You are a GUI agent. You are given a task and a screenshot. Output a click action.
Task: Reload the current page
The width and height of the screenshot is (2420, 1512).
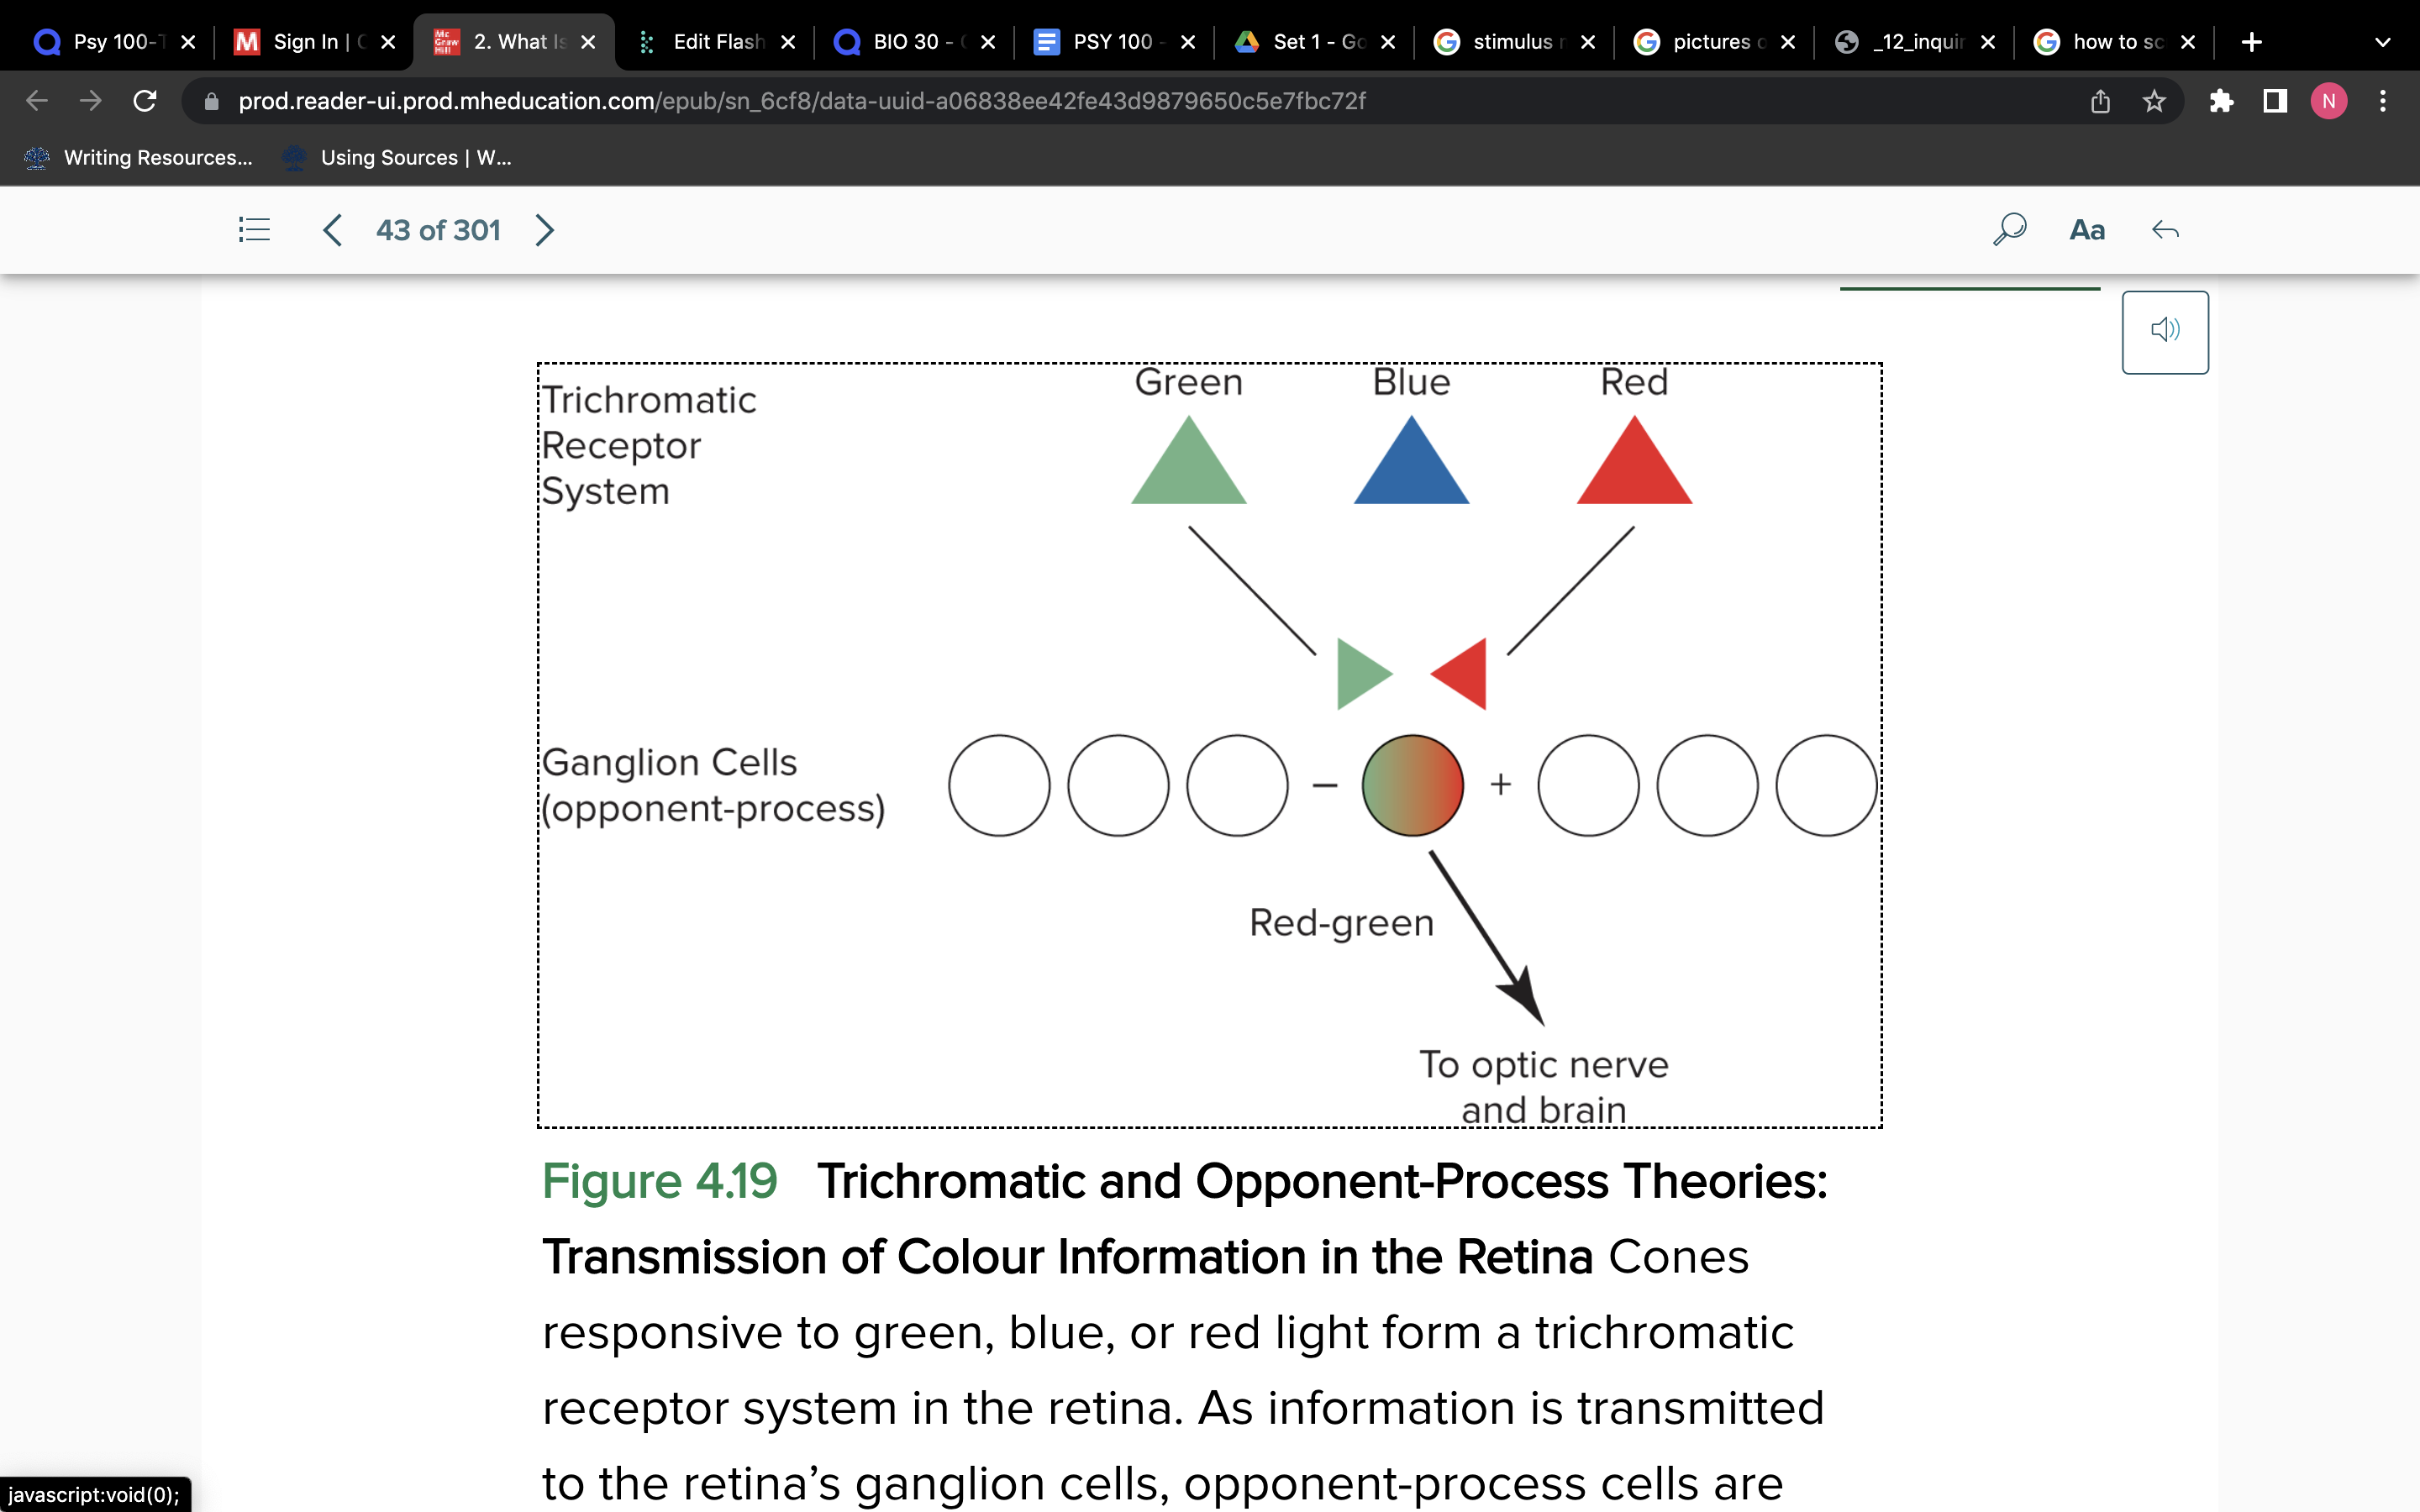coord(145,100)
